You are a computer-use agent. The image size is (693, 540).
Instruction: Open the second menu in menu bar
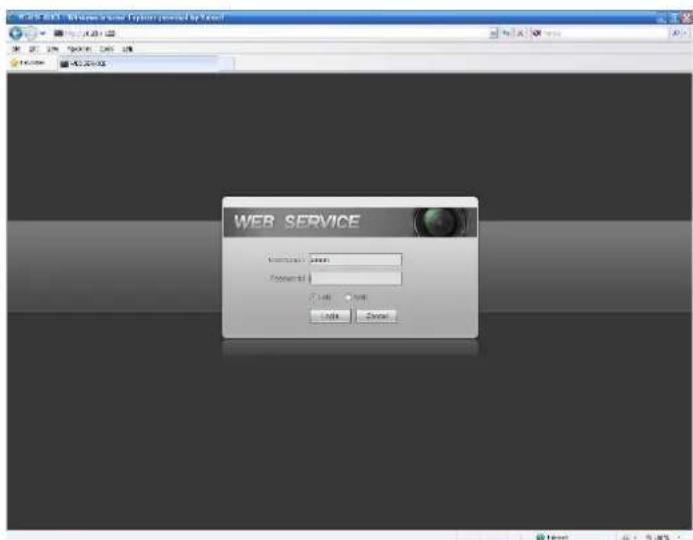point(33,49)
